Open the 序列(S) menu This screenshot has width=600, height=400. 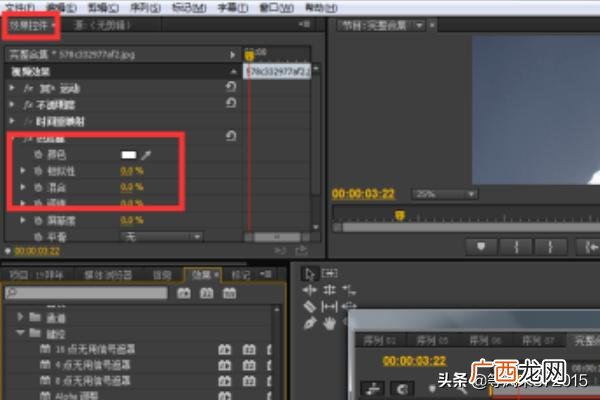pyautogui.click(x=145, y=8)
